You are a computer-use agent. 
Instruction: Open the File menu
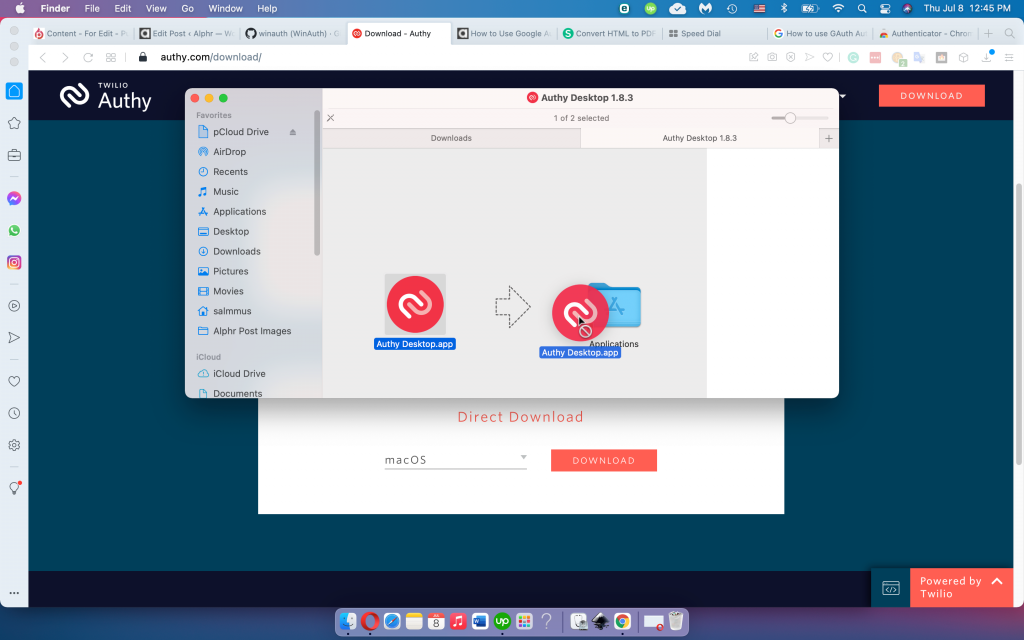click(x=92, y=8)
